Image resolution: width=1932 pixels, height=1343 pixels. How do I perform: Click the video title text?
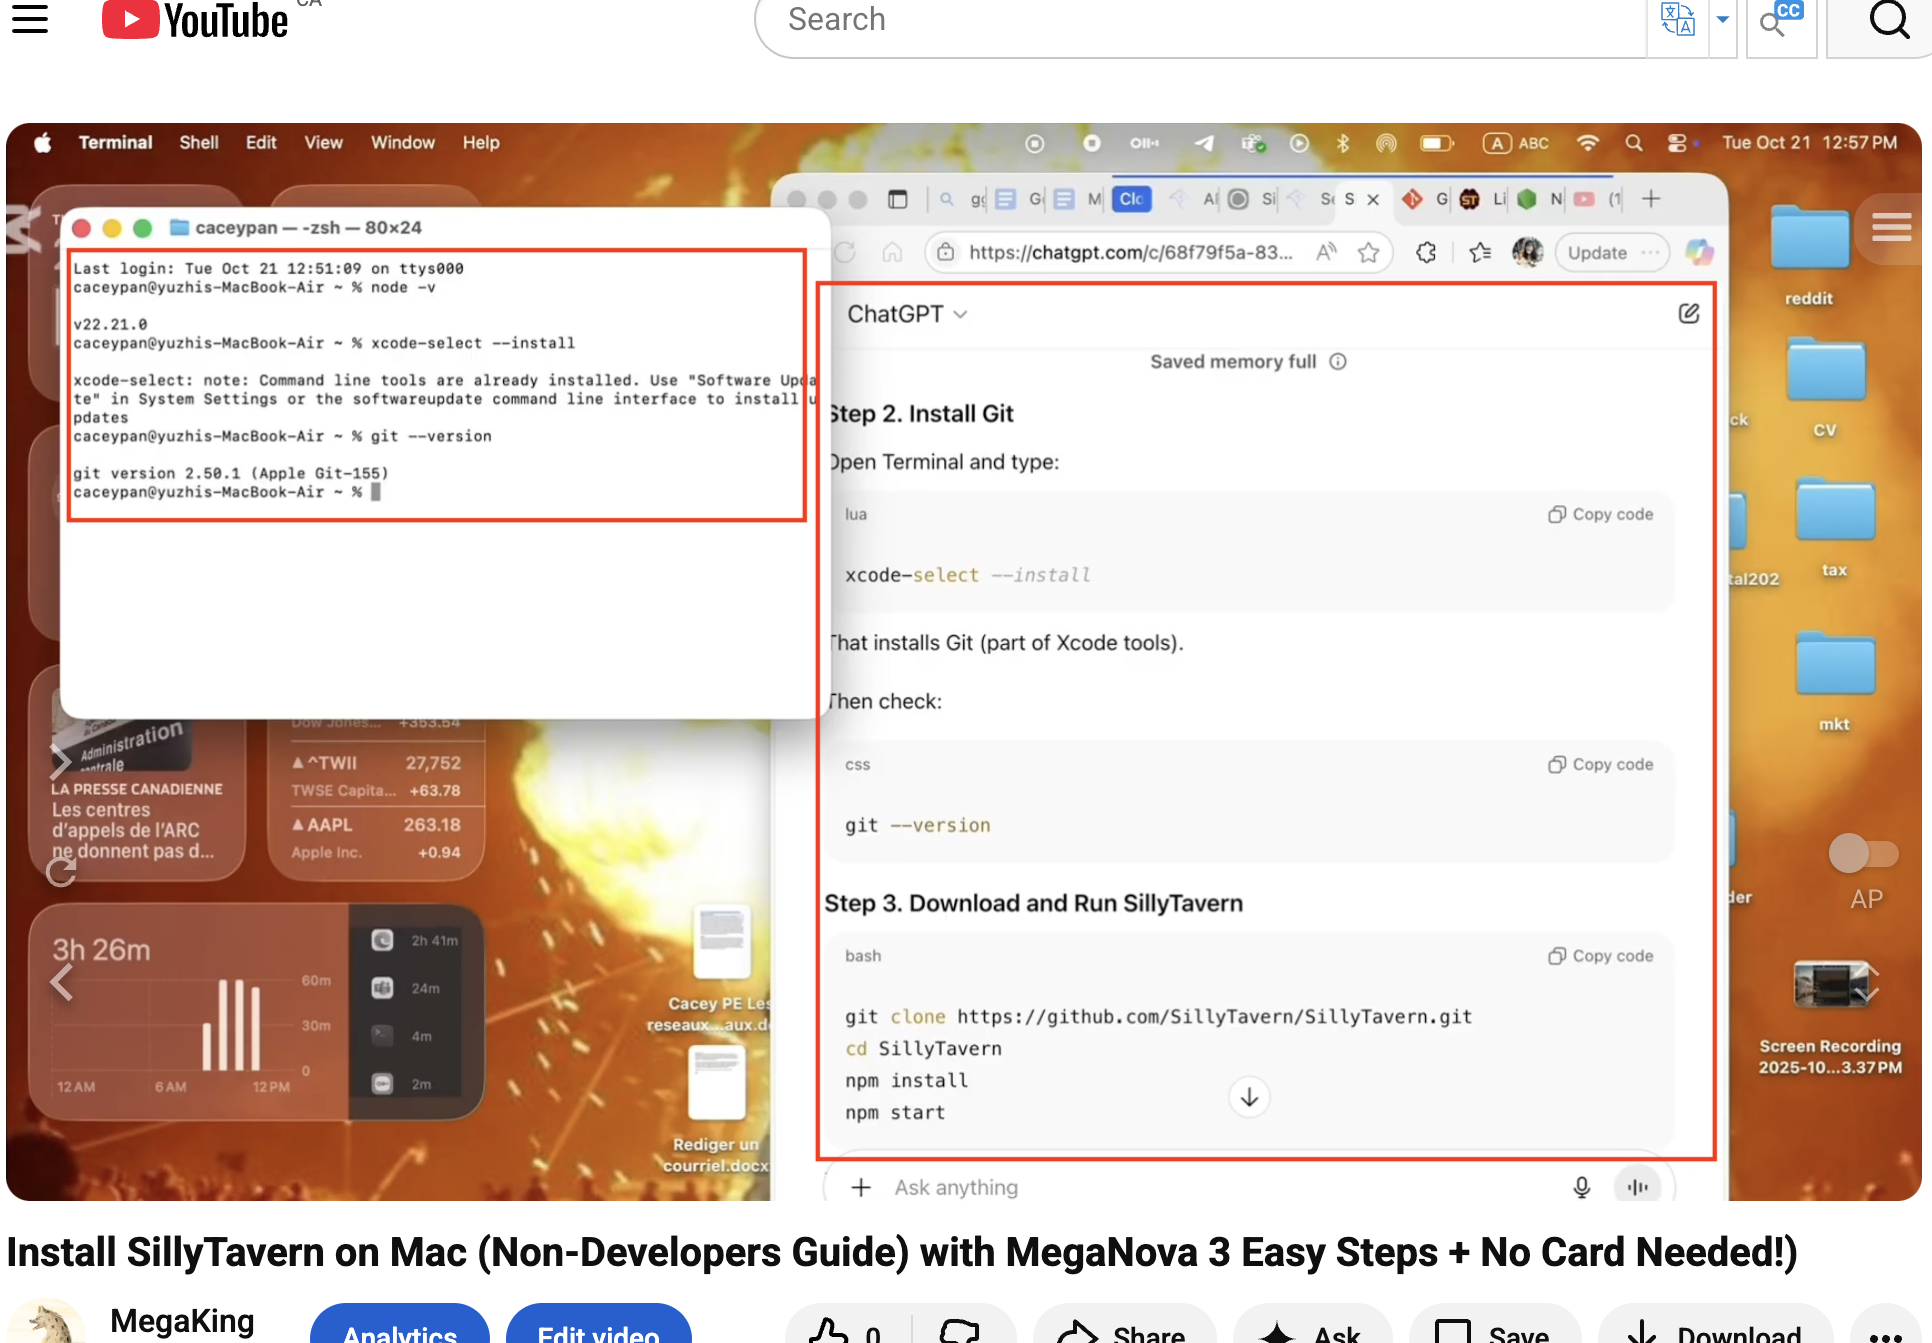[900, 1252]
